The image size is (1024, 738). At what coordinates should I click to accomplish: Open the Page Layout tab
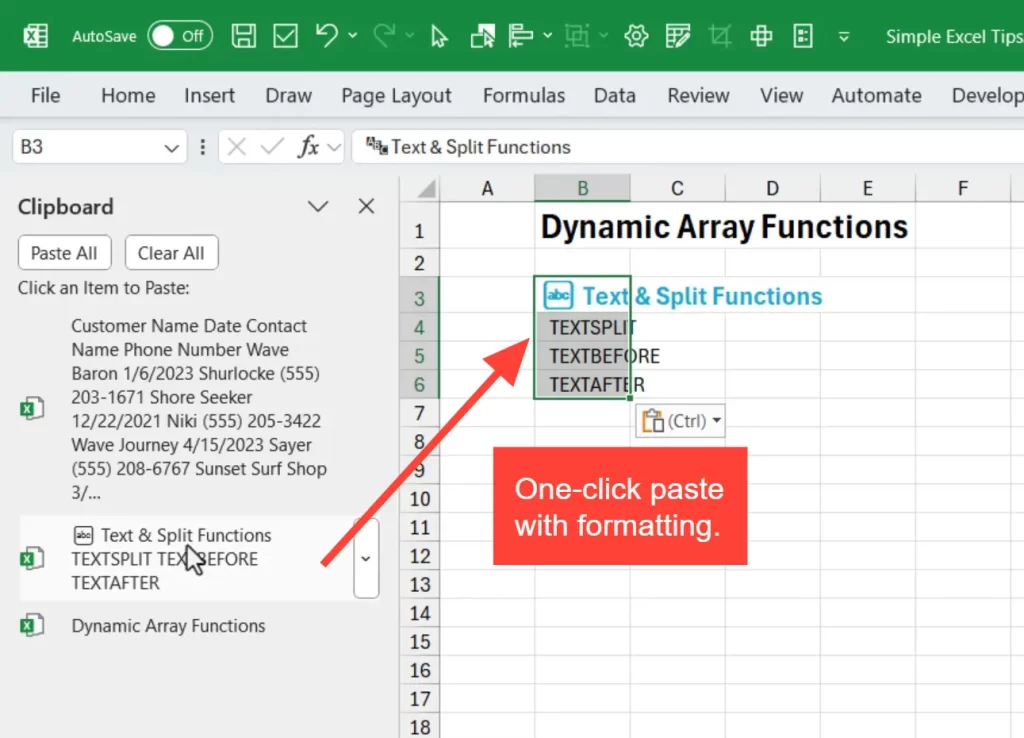396,95
